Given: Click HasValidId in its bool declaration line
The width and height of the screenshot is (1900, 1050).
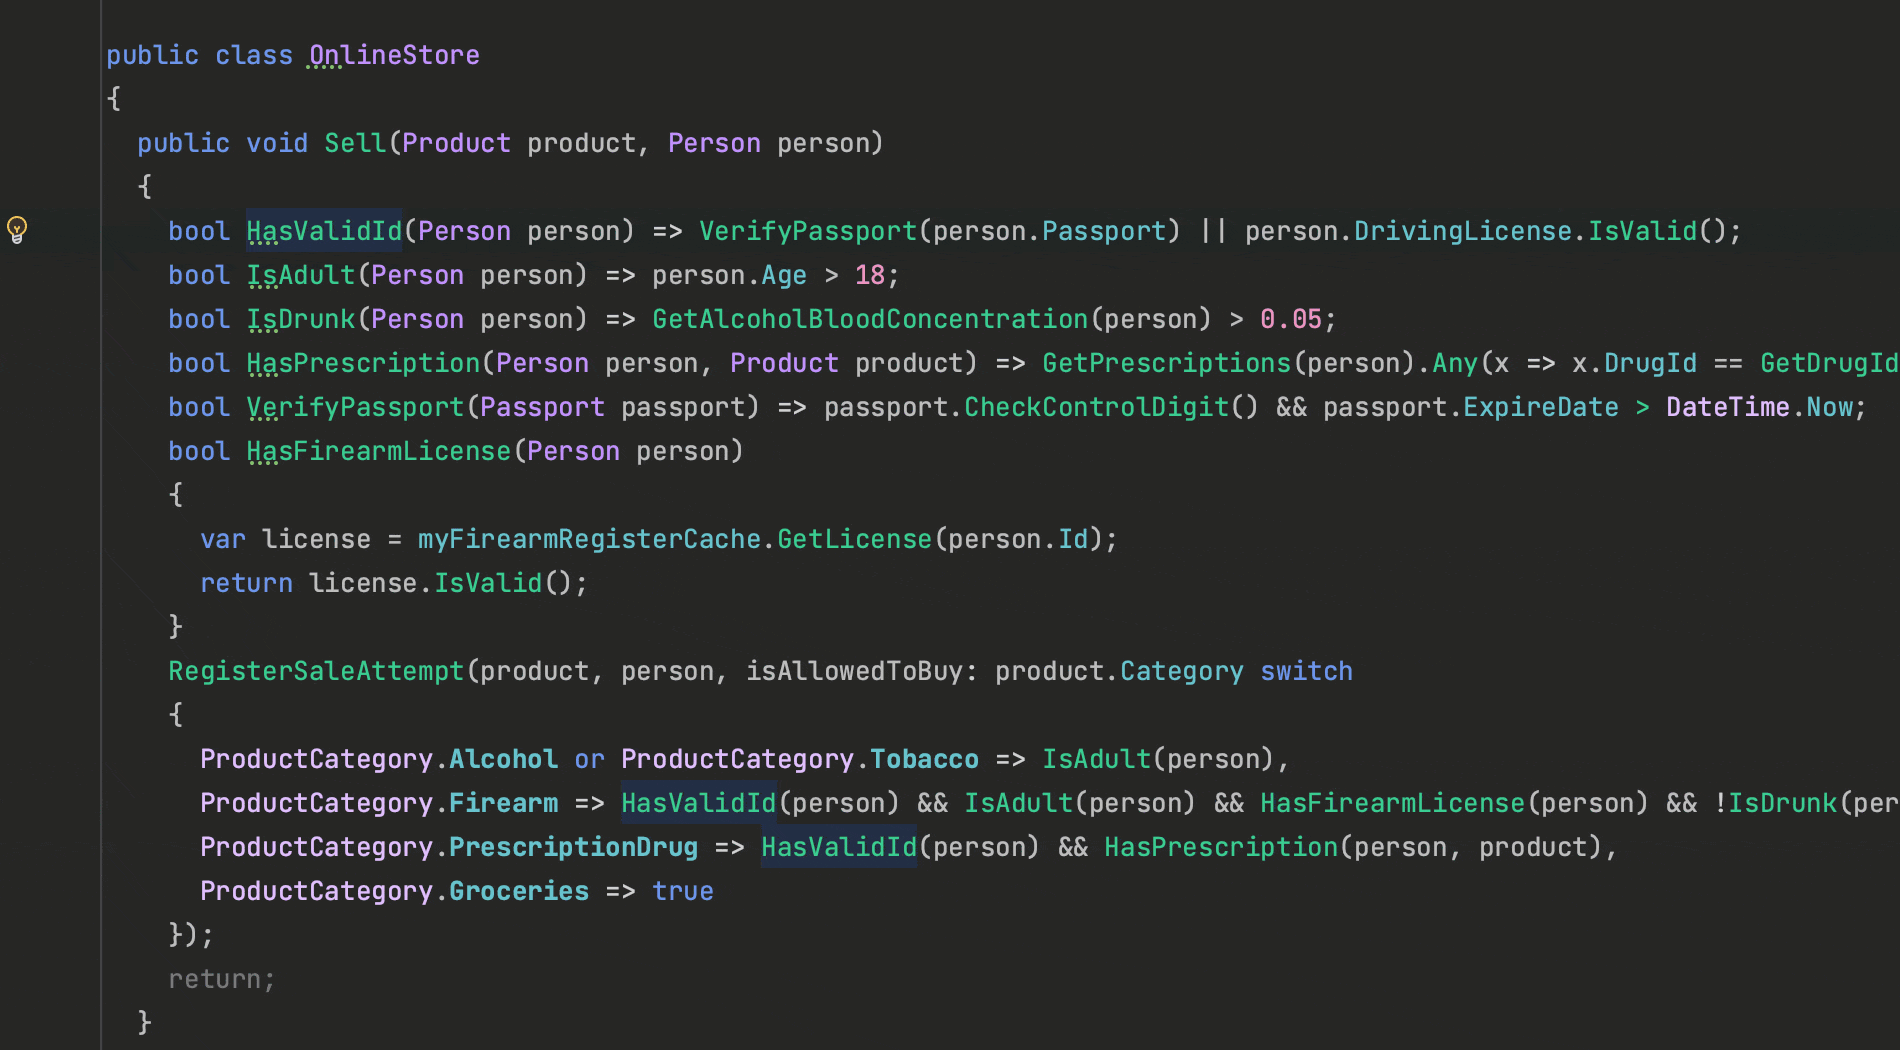Looking at the screenshot, I should click(324, 231).
